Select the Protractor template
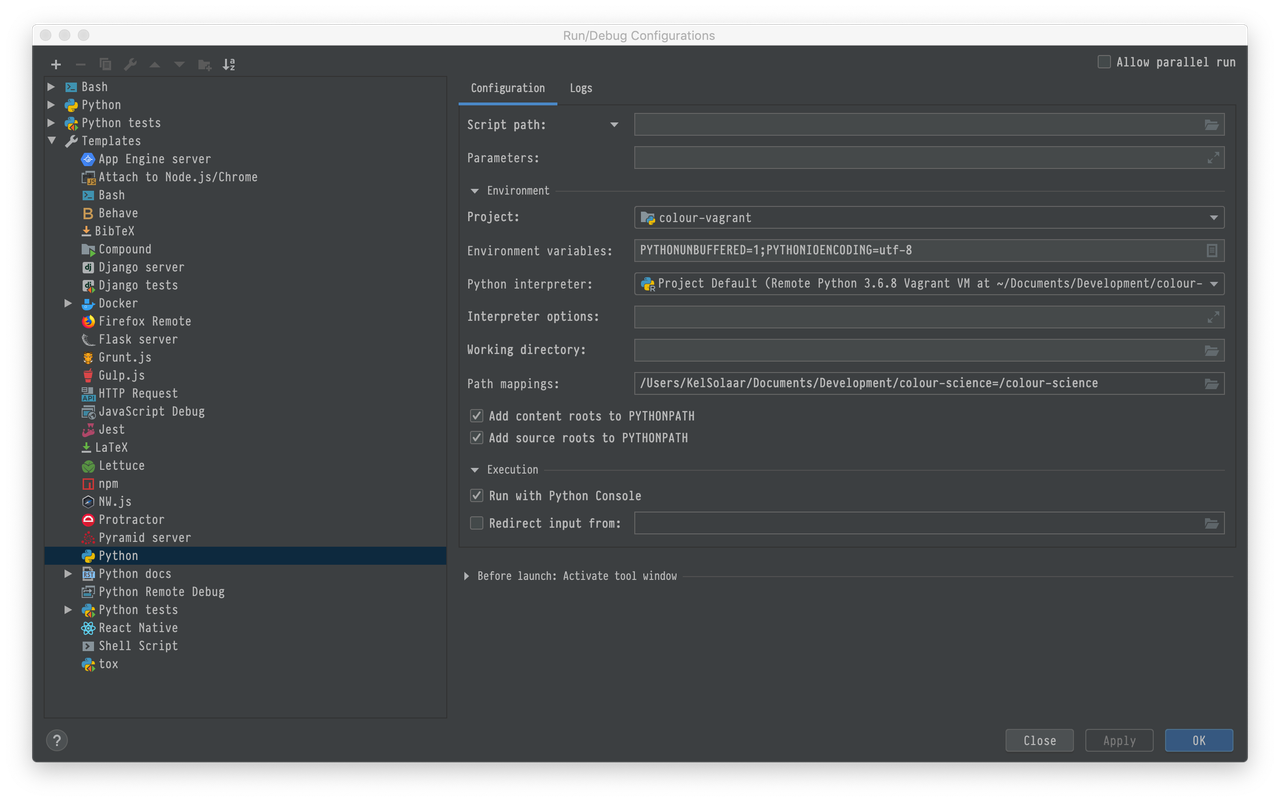Viewport: 1280px width, 802px height. point(122,520)
